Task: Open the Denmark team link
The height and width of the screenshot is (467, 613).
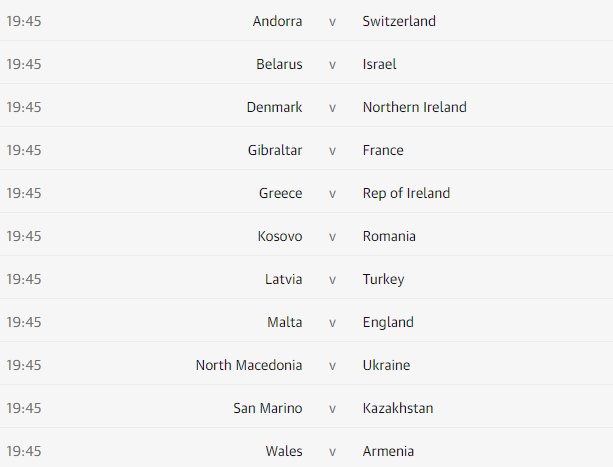Action: point(274,107)
